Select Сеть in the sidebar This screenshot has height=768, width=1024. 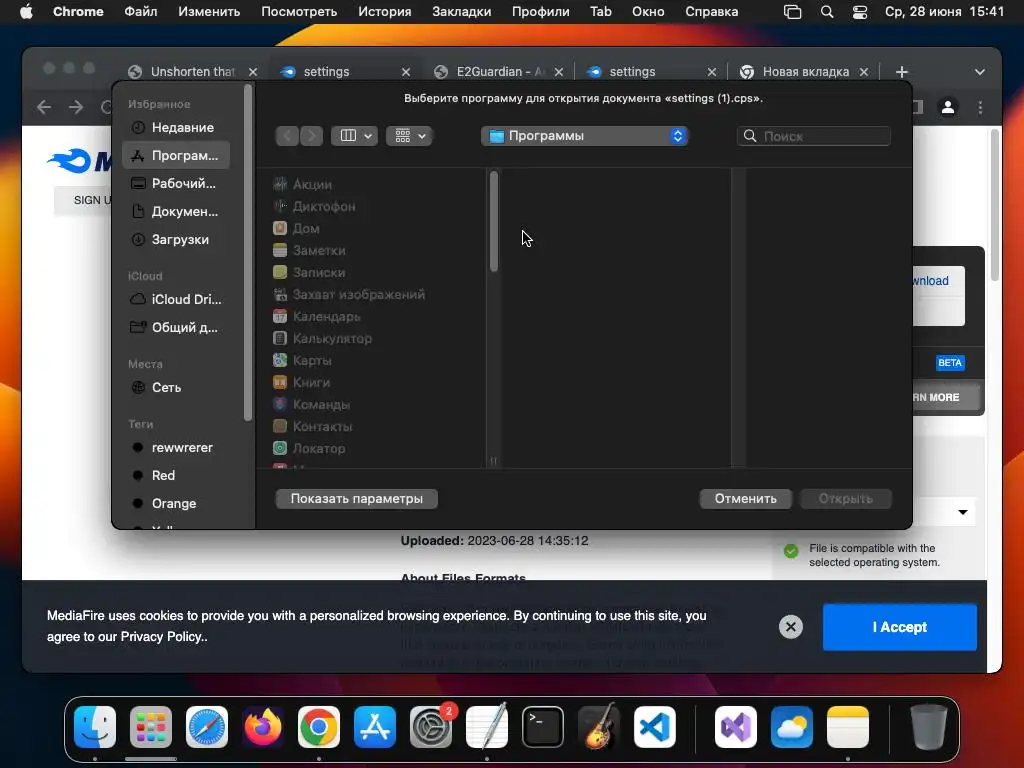(176, 388)
